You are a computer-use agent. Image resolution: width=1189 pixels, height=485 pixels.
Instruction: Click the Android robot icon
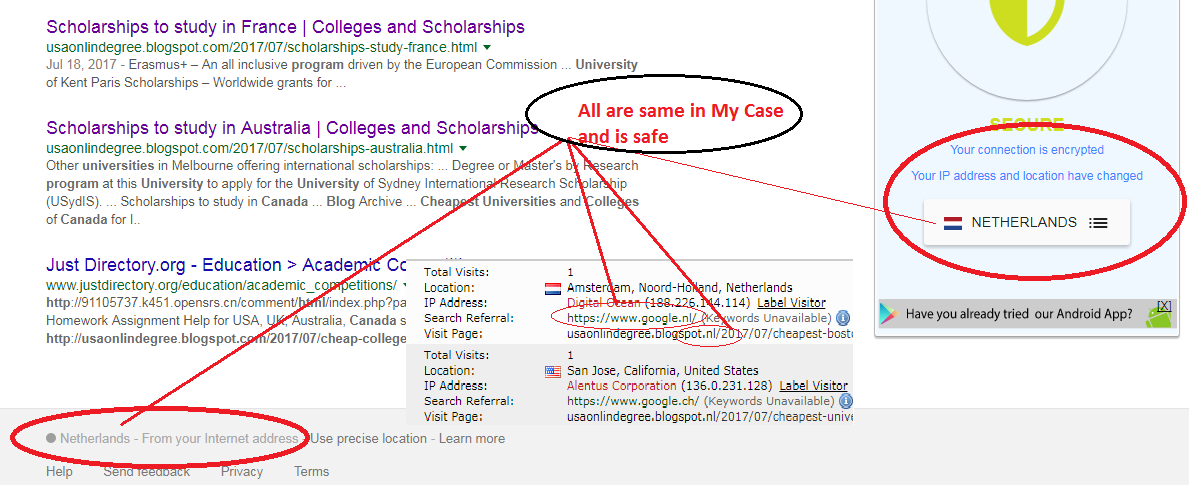1158,315
